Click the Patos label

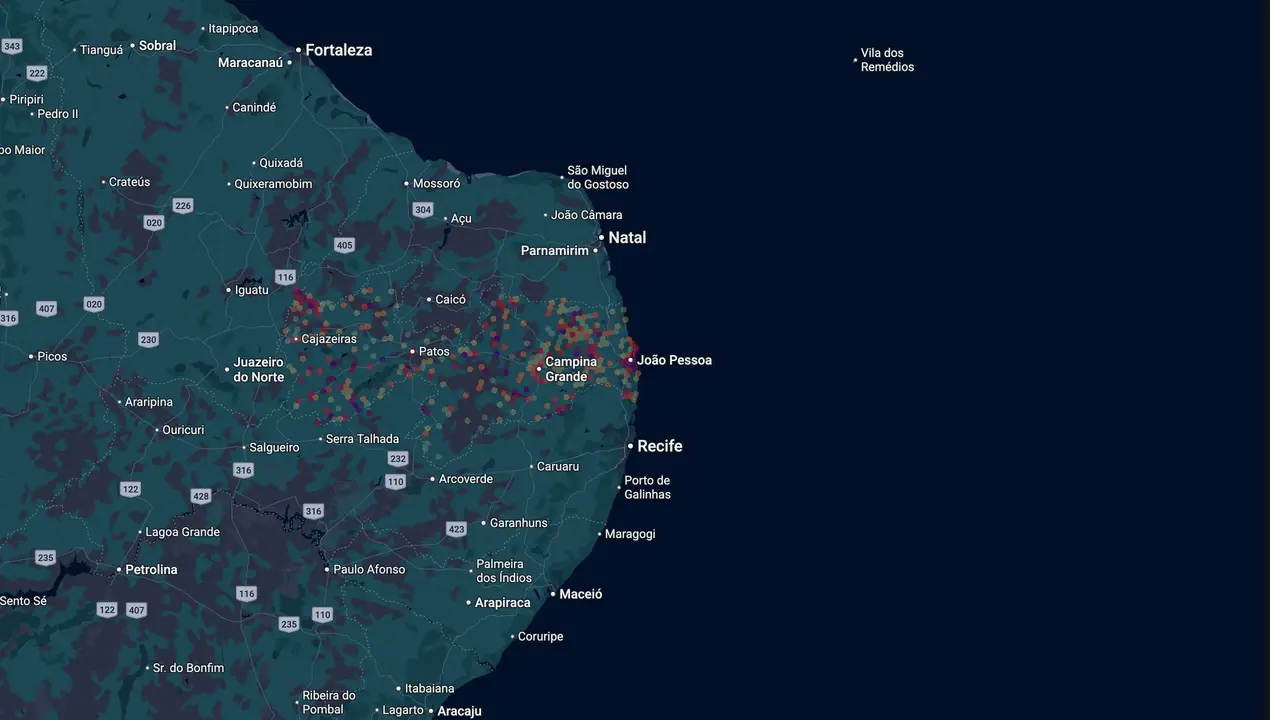click(434, 352)
